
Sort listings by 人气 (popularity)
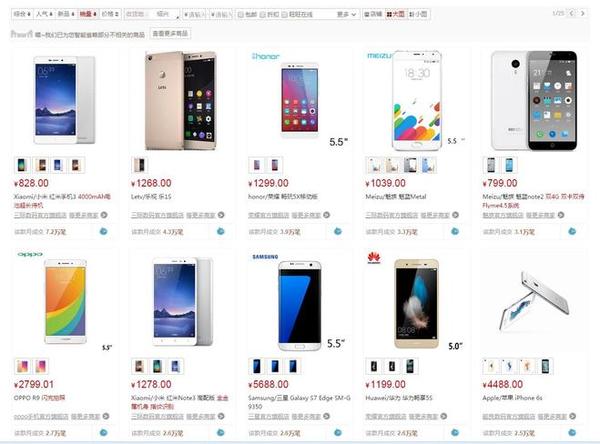pyautogui.click(x=44, y=14)
